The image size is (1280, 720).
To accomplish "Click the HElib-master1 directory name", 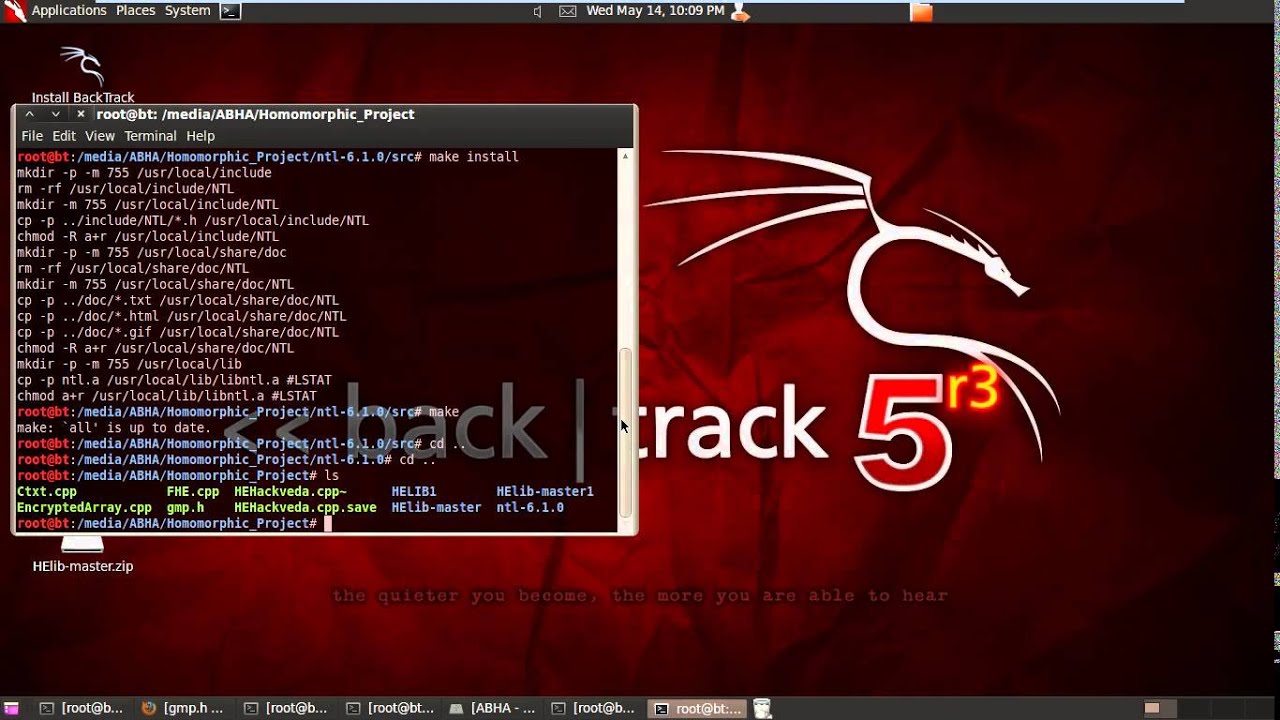I will pyautogui.click(x=545, y=492).
